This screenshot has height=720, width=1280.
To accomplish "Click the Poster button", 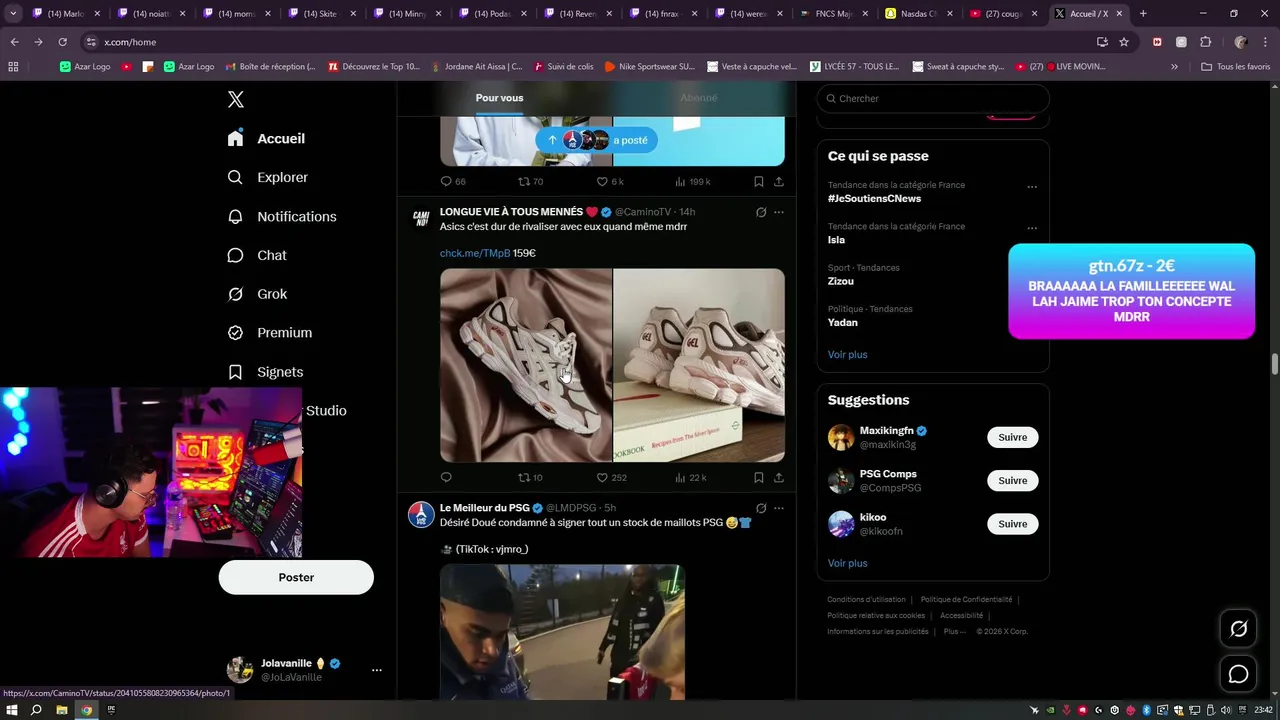I will pos(296,577).
